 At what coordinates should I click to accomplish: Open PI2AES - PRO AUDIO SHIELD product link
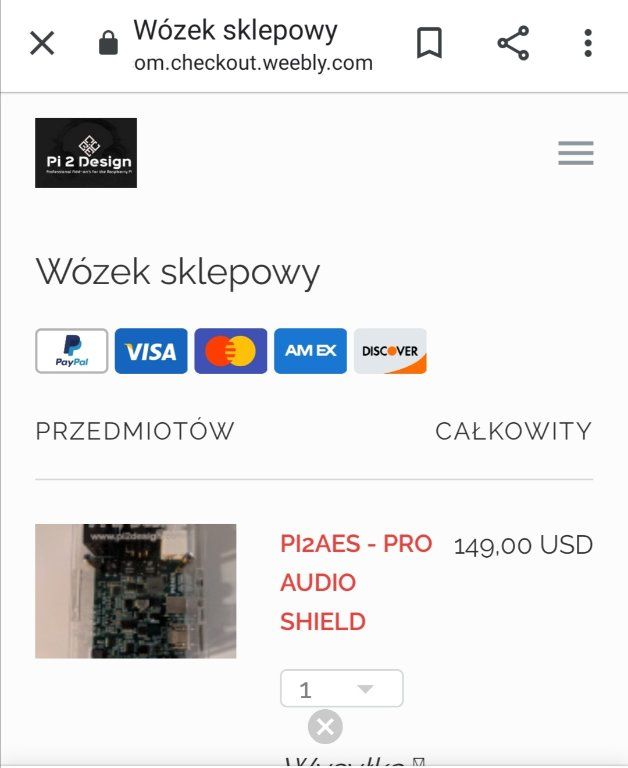[x=356, y=582]
